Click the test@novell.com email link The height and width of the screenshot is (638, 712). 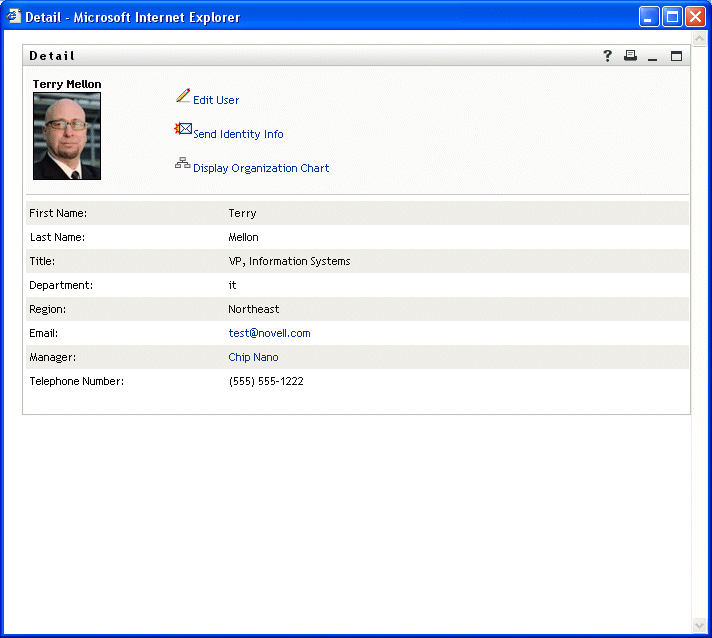[269, 333]
